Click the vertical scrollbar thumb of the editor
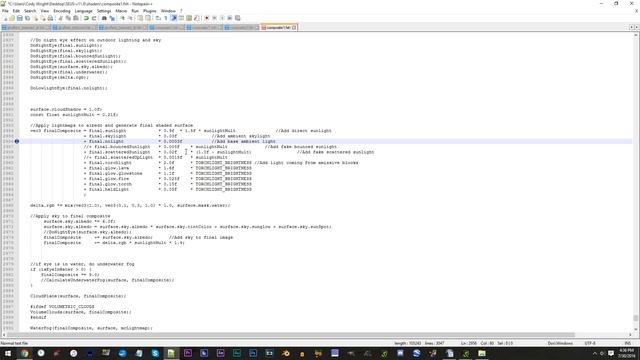This screenshot has width=640, height=360. pyautogui.click(x=636, y=318)
